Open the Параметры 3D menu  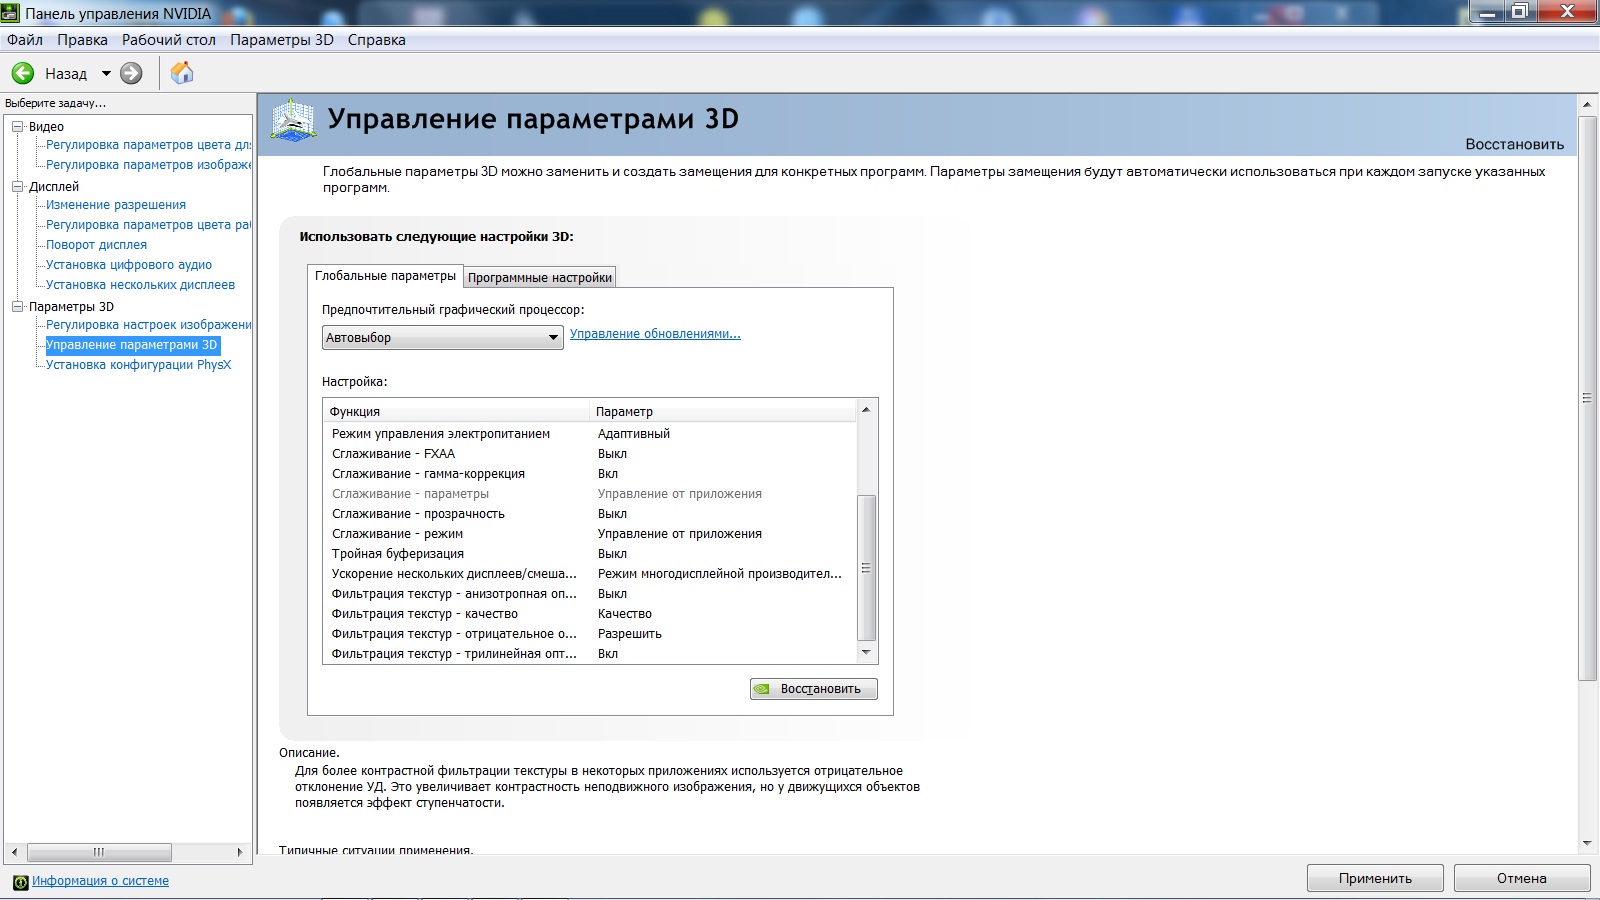pos(282,40)
